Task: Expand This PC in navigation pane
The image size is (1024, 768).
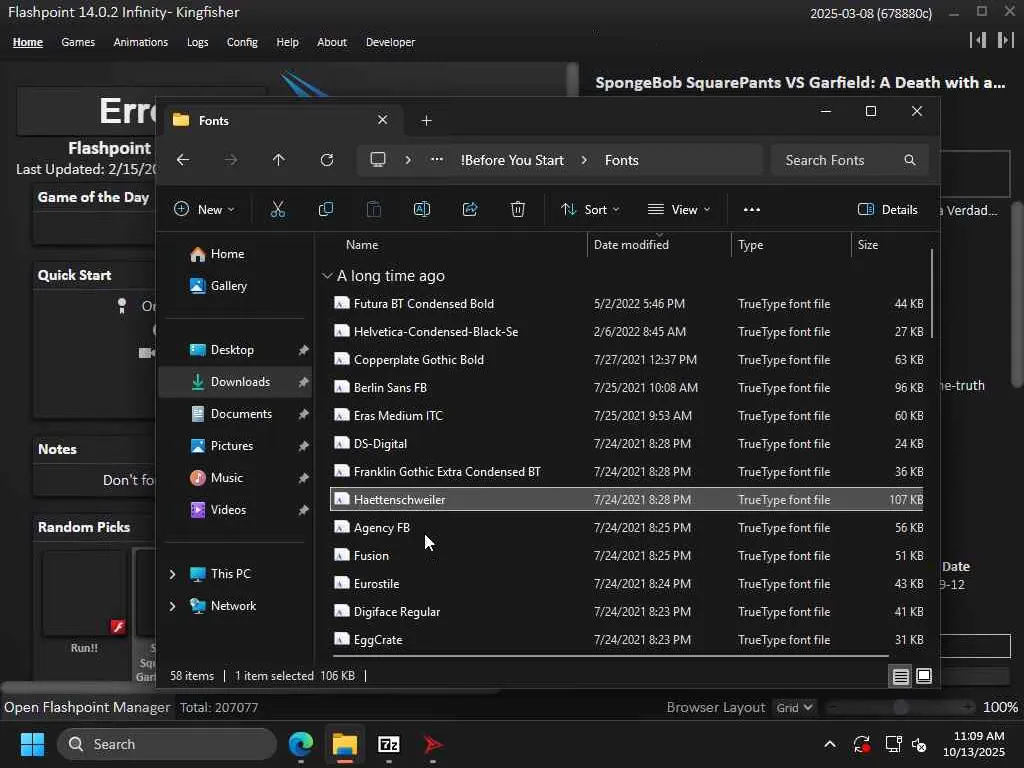Action: (172, 574)
